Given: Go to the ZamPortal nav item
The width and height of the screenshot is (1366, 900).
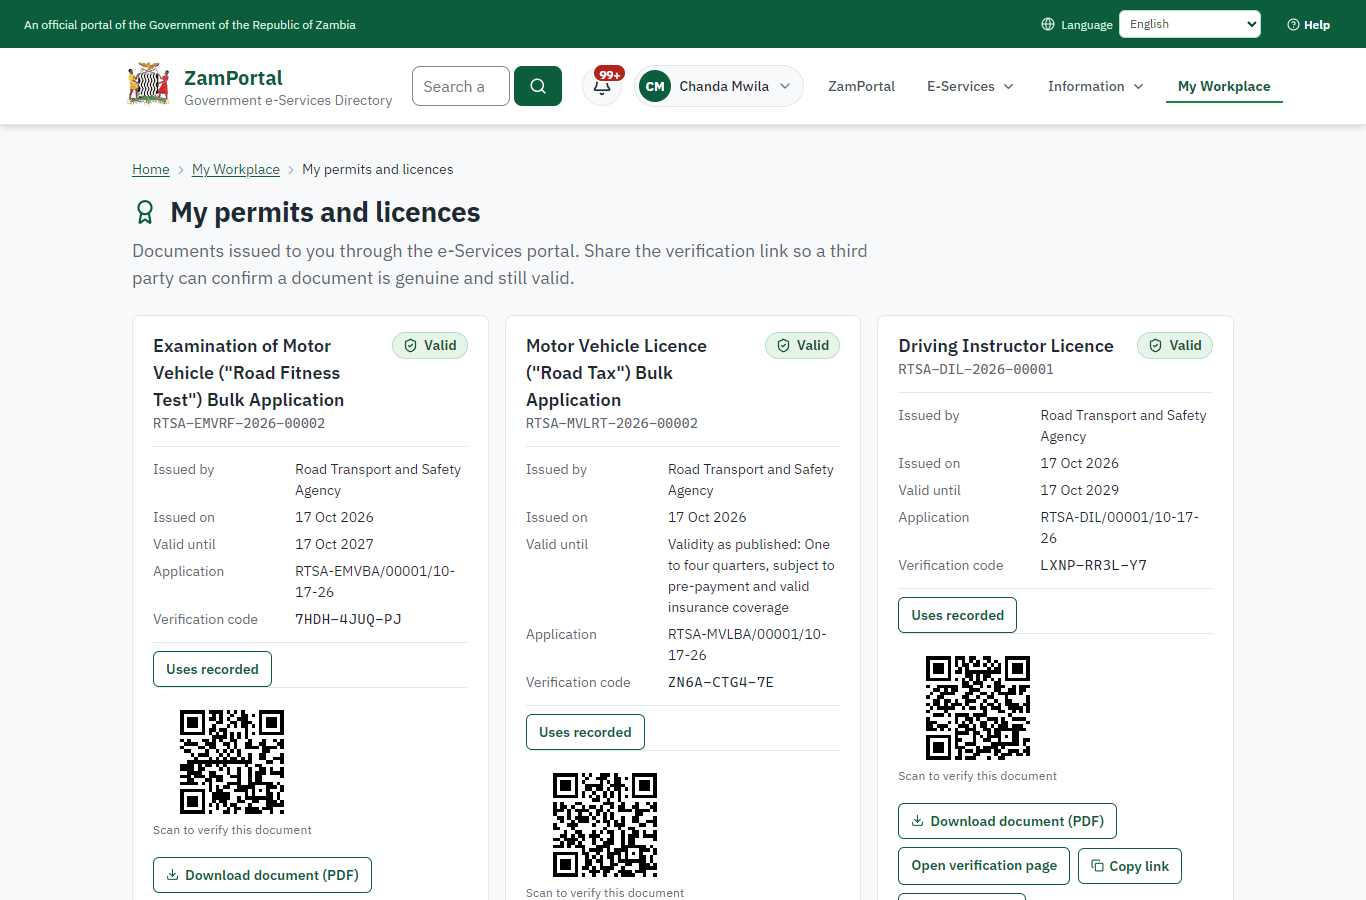Looking at the screenshot, I should pyautogui.click(x=861, y=86).
